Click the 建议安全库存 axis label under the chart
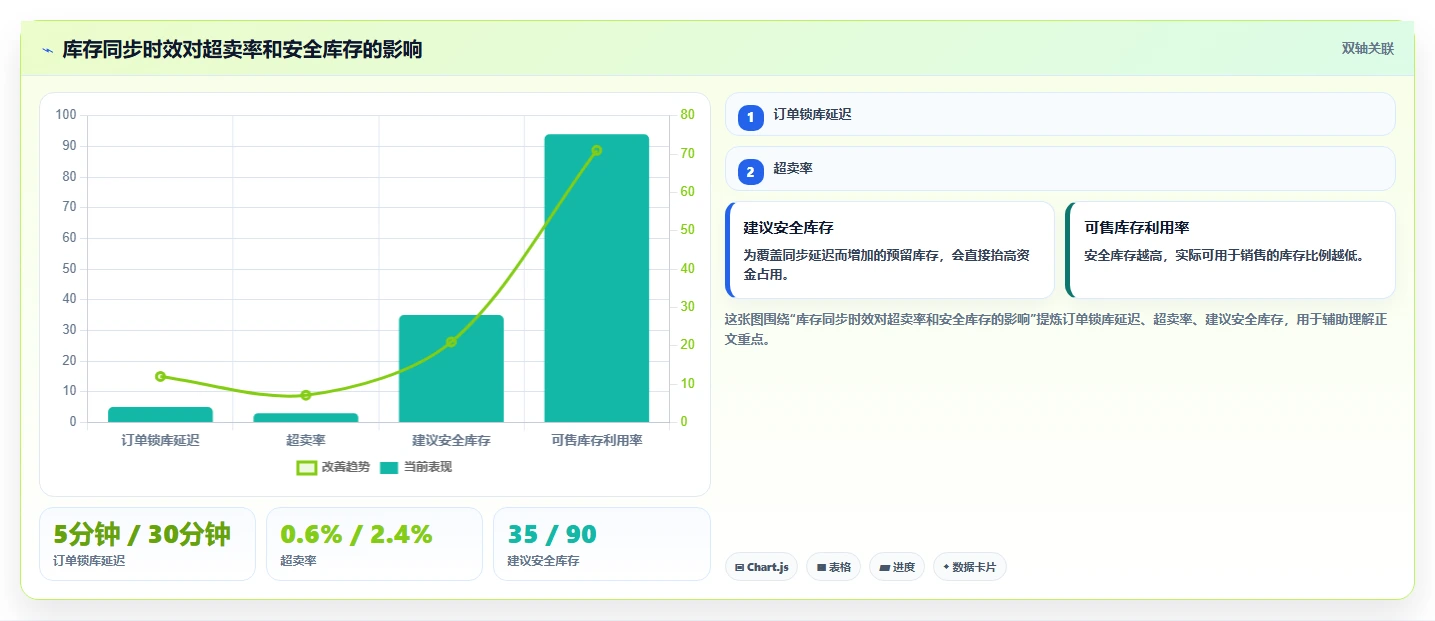 pos(451,440)
